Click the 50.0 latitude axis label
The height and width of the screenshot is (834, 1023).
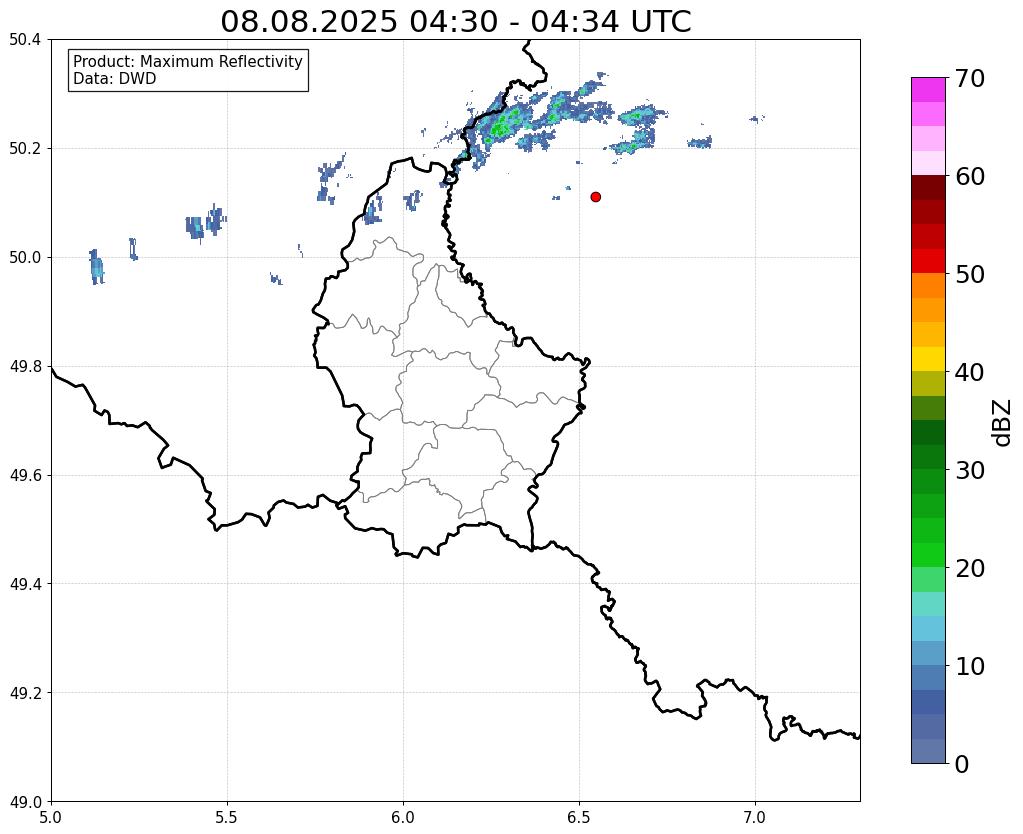pos(25,257)
